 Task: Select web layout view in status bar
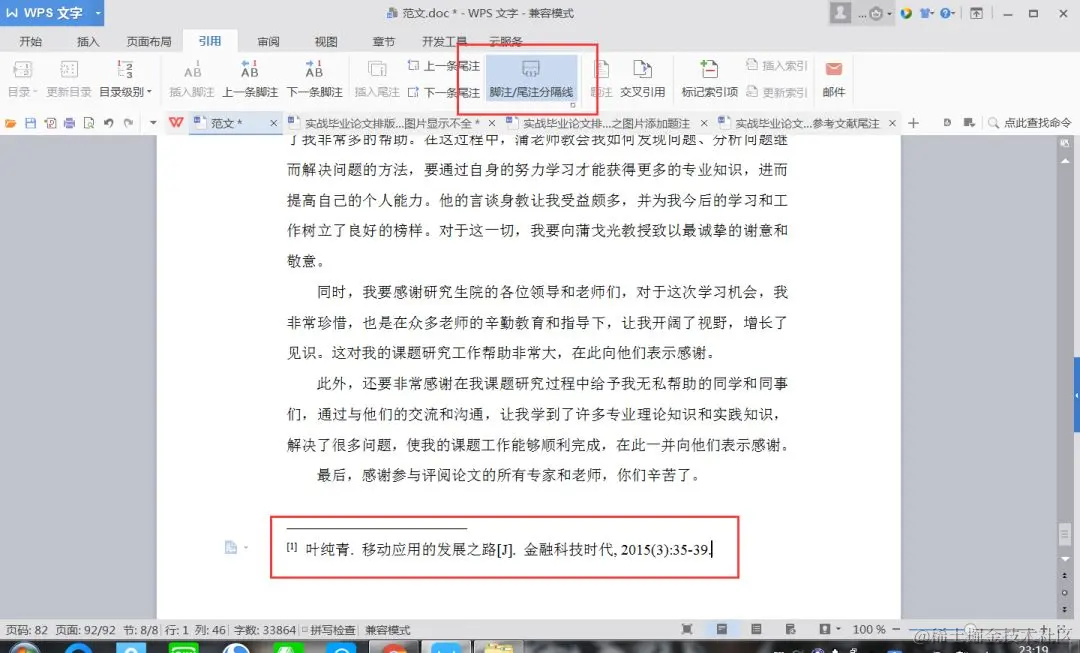pos(791,629)
